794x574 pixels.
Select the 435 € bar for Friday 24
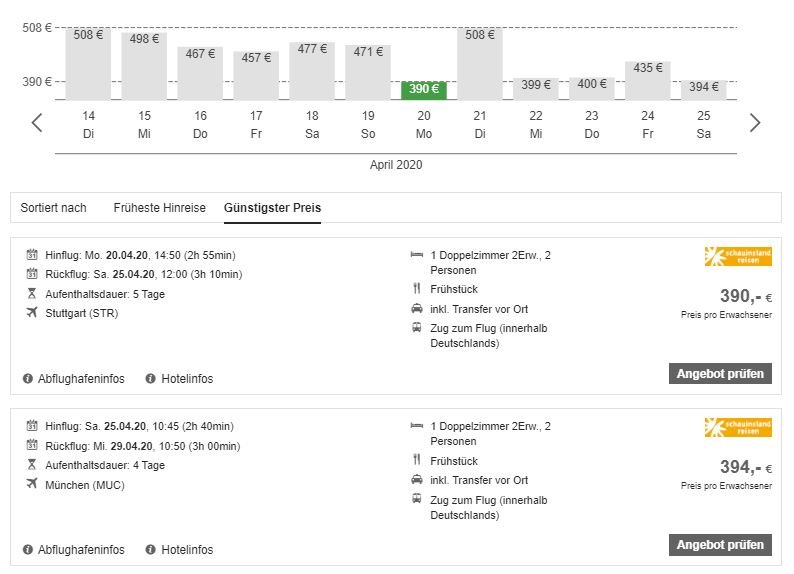[x=648, y=80]
